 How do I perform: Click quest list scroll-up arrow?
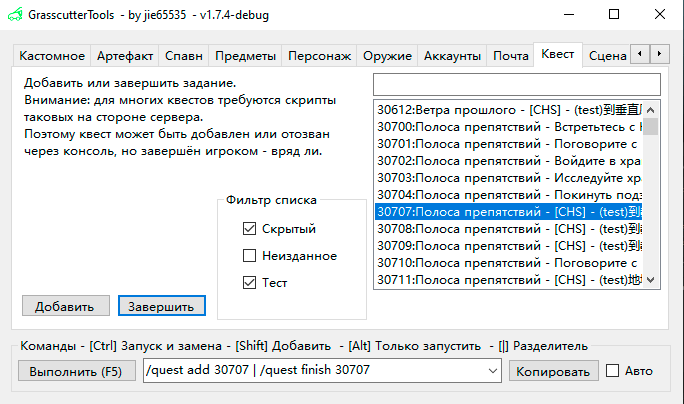(x=651, y=109)
